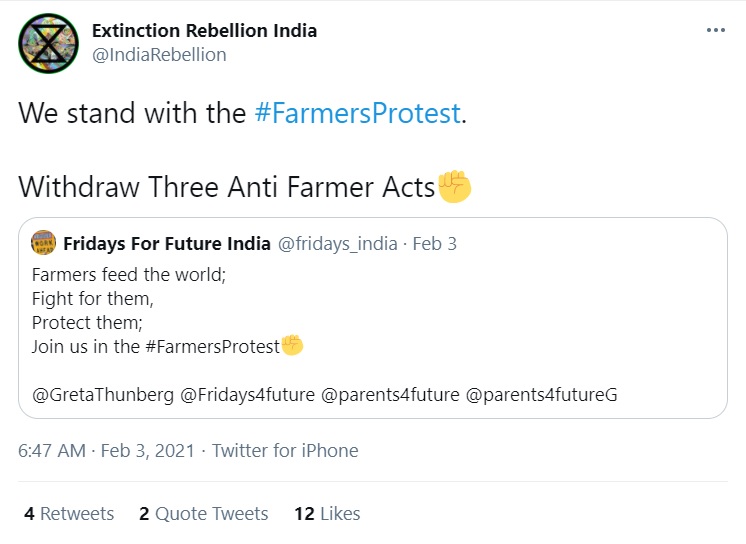The width and height of the screenshot is (746, 544).
Task: View the 2 Quote Tweets list
Action: coord(204,514)
